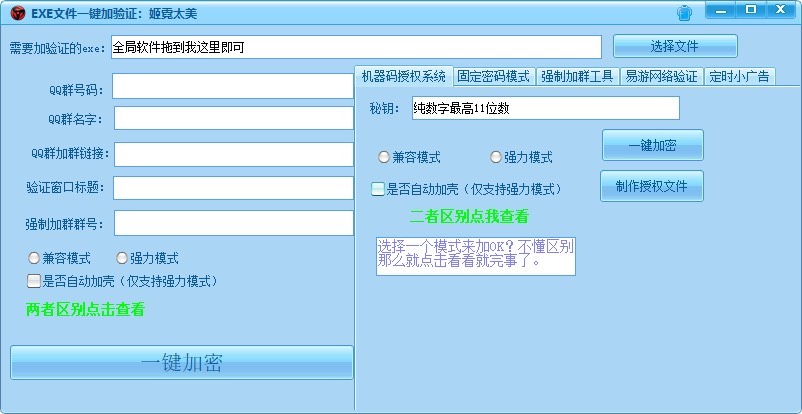This screenshot has height=414, width=802.
Task: Click the red app logo icon in title bar
Action: (17, 13)
